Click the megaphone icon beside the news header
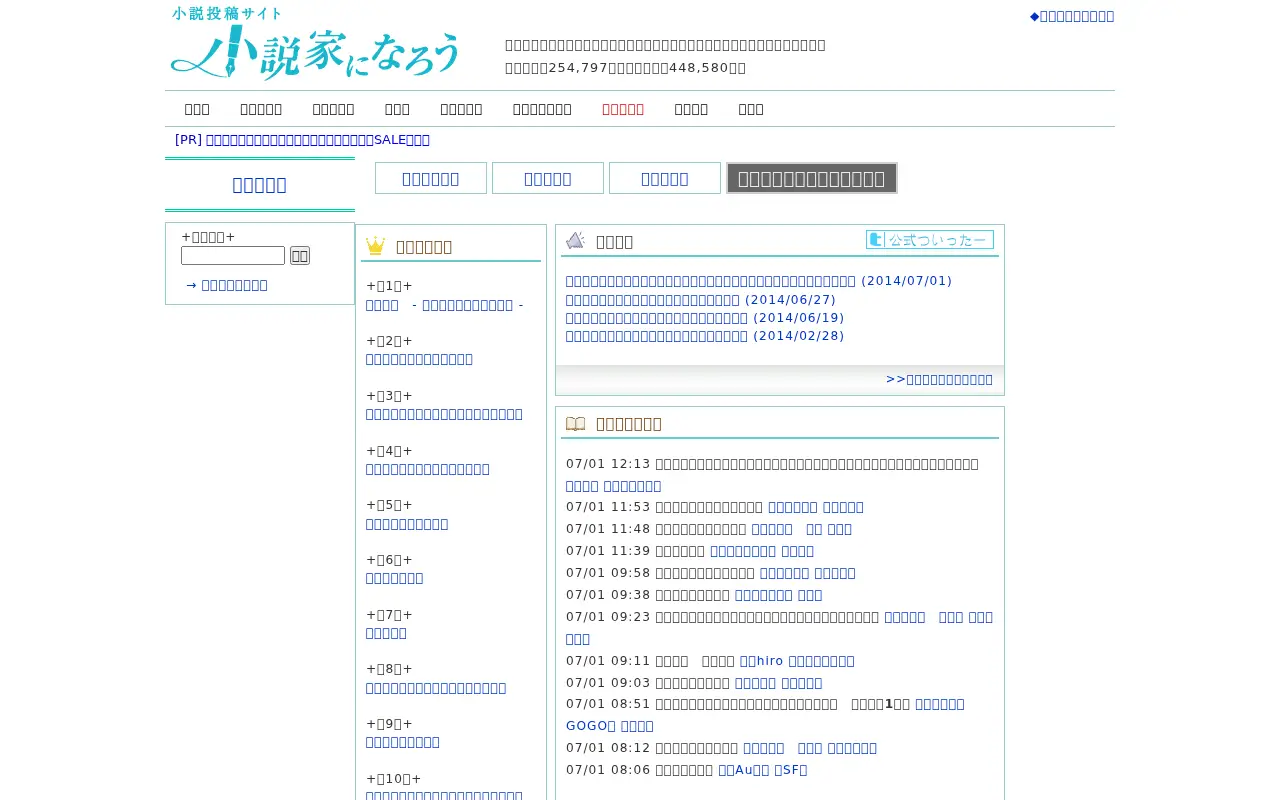This screenshot has height=800, width=1280. (575, 240)
